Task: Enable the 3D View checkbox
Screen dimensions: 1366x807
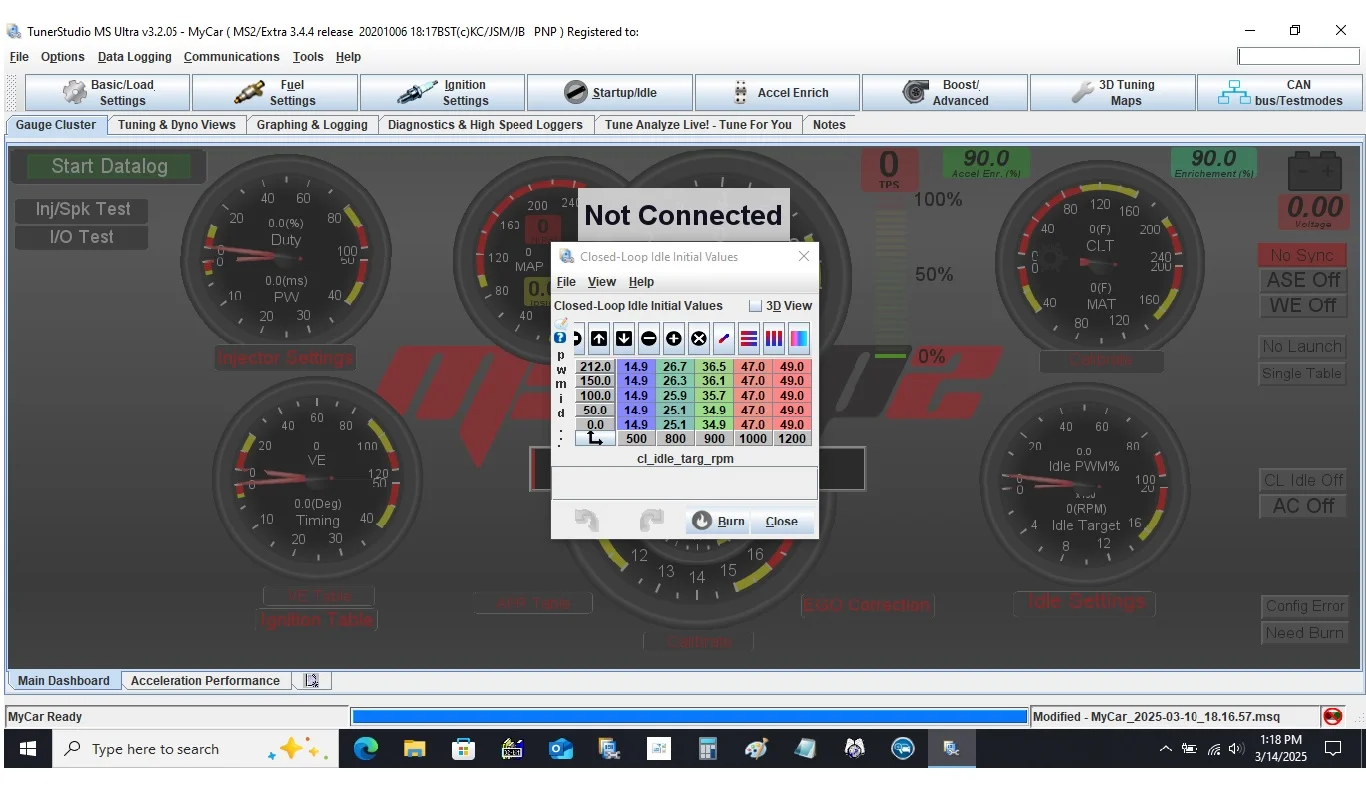Action: (756, 306)
